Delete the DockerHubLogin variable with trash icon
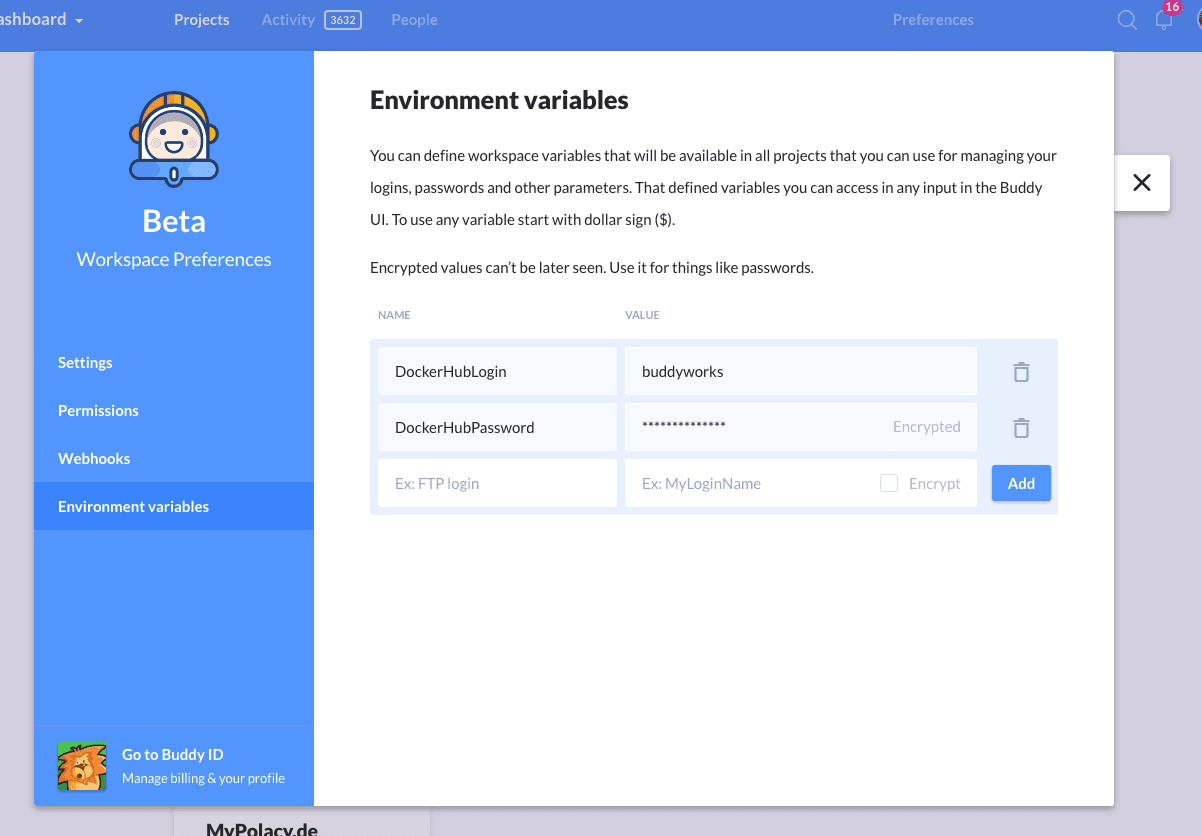1202x836 pixels. click(1020, 372)
